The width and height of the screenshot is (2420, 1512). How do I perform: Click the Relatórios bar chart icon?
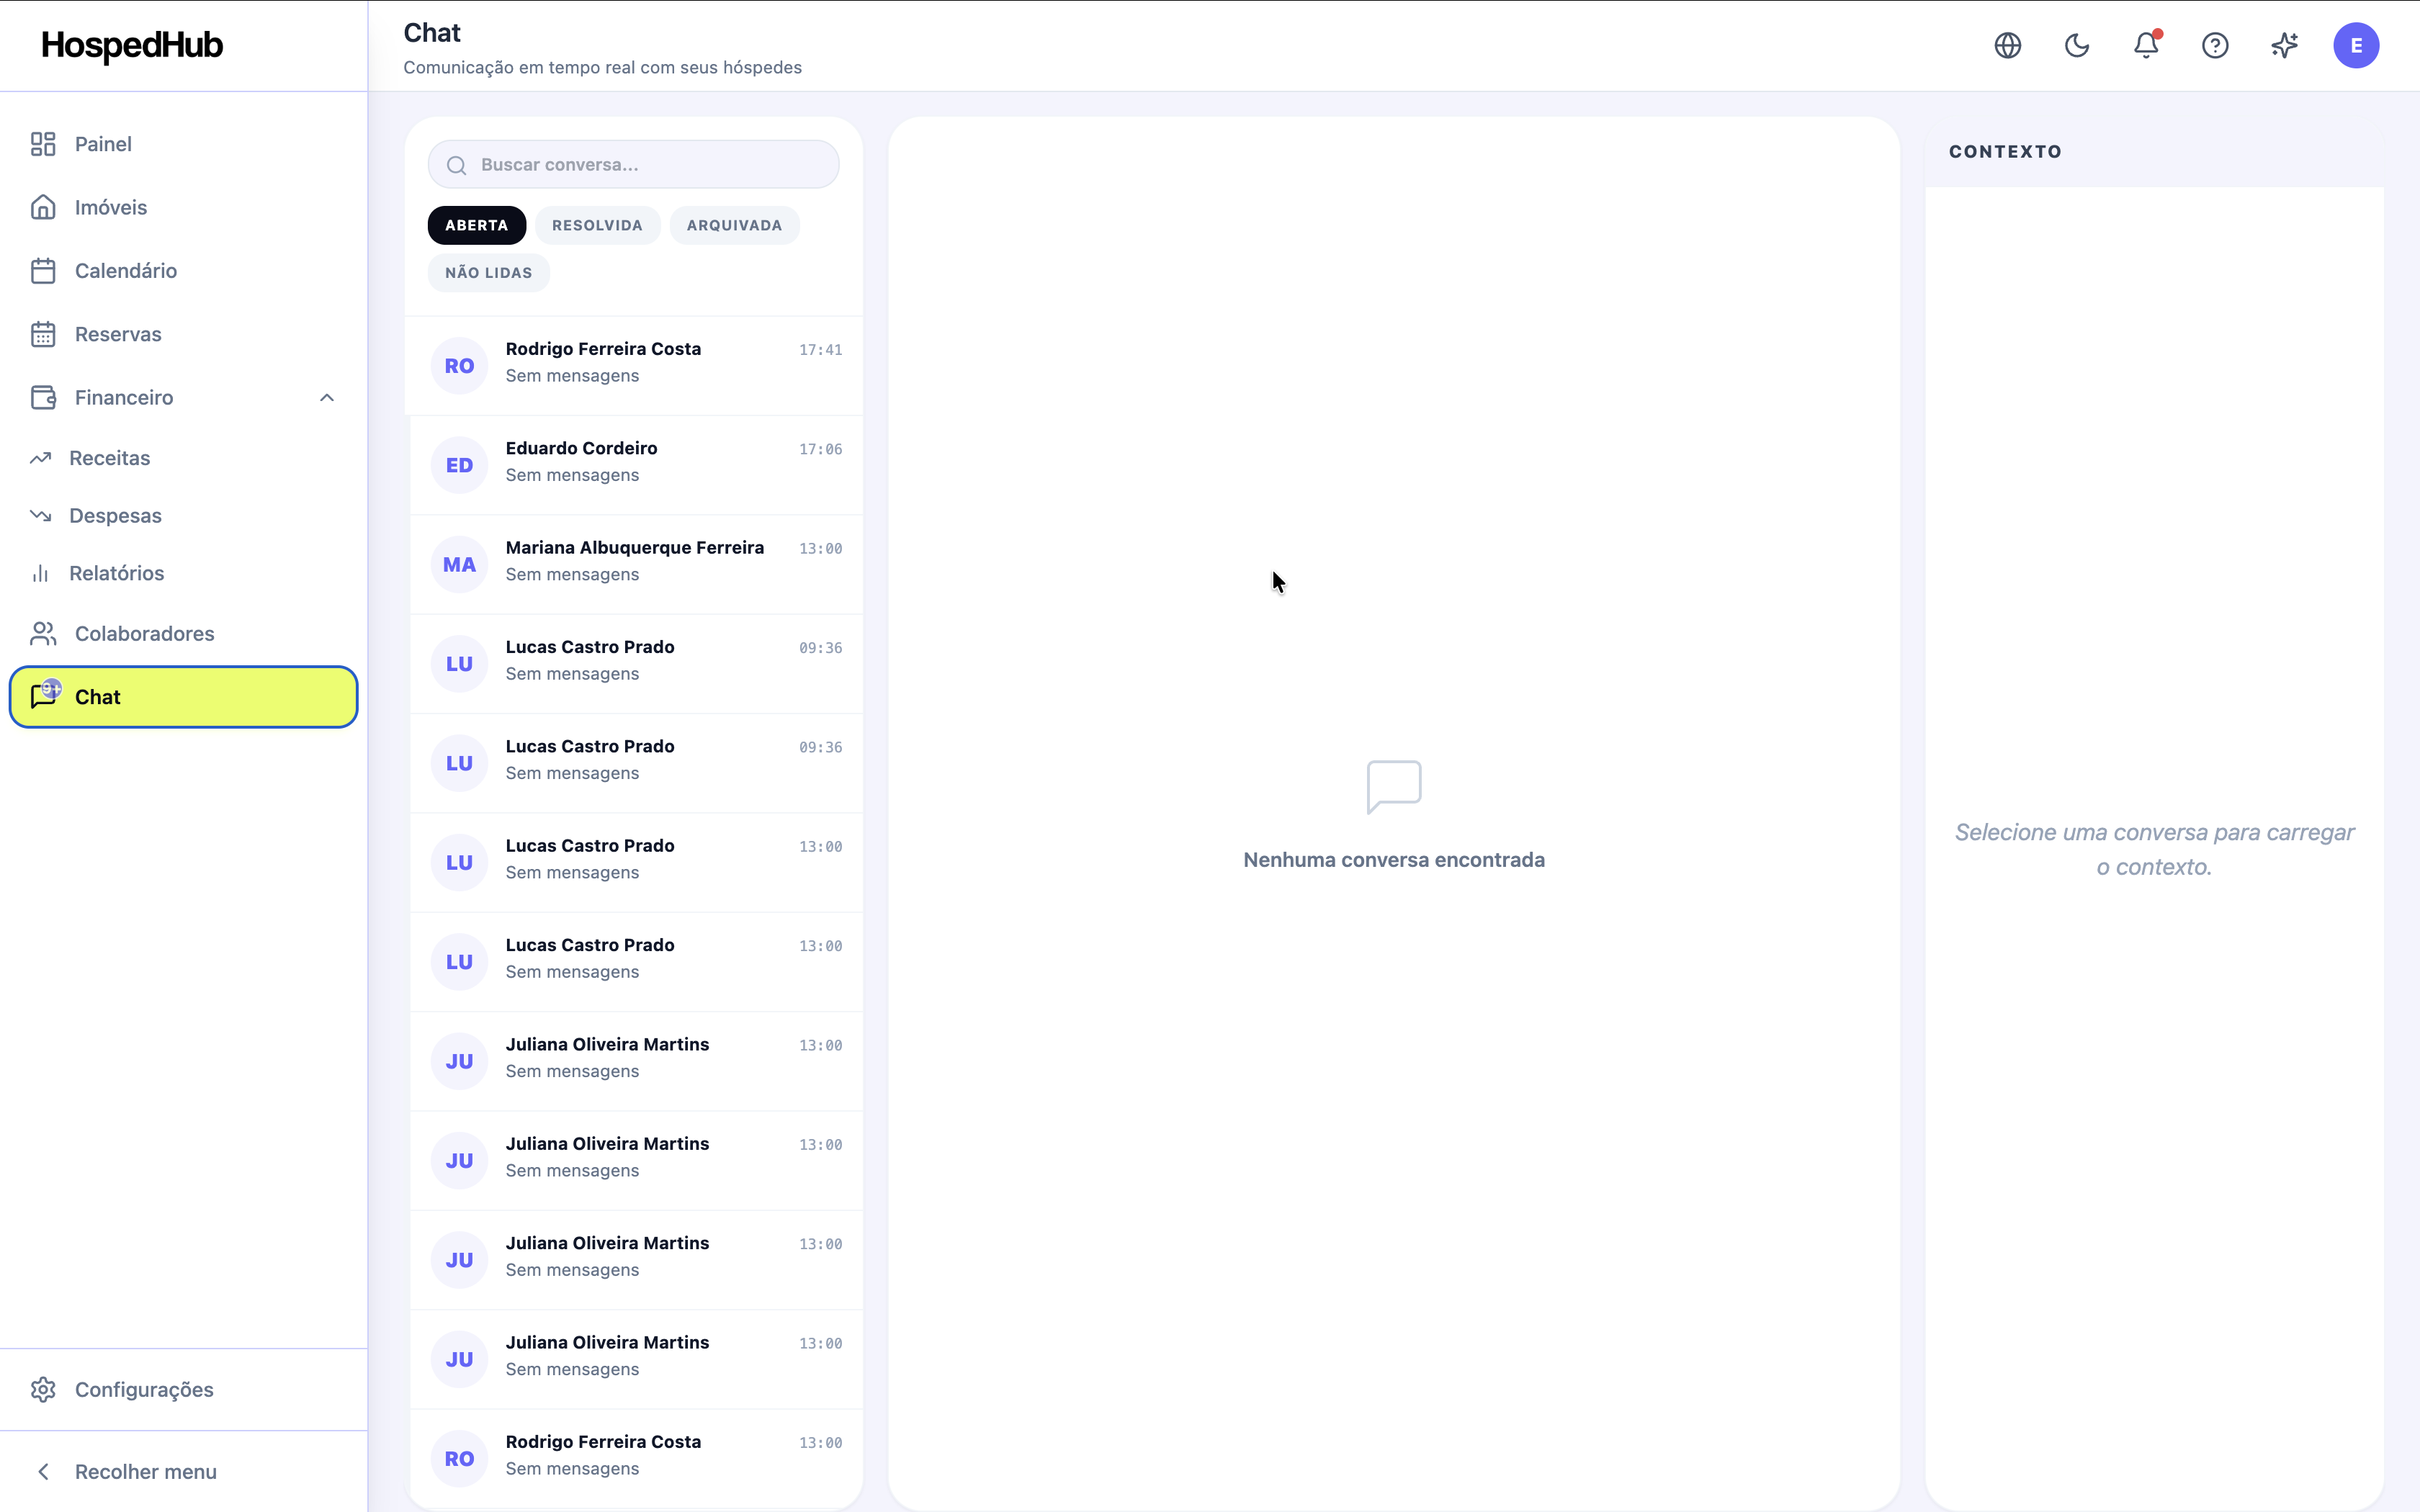click(40, 573)
